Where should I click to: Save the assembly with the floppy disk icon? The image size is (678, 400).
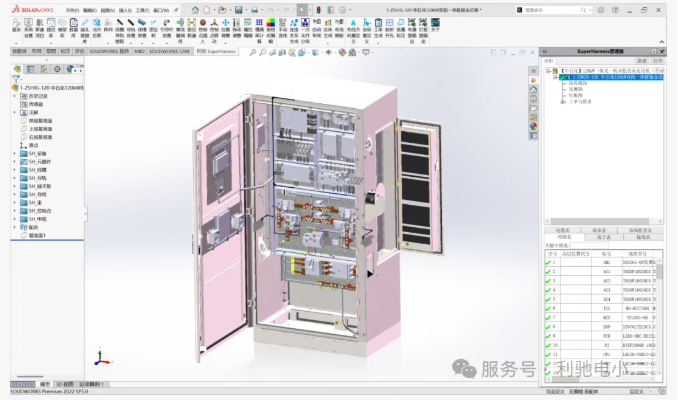click(238, 10)
